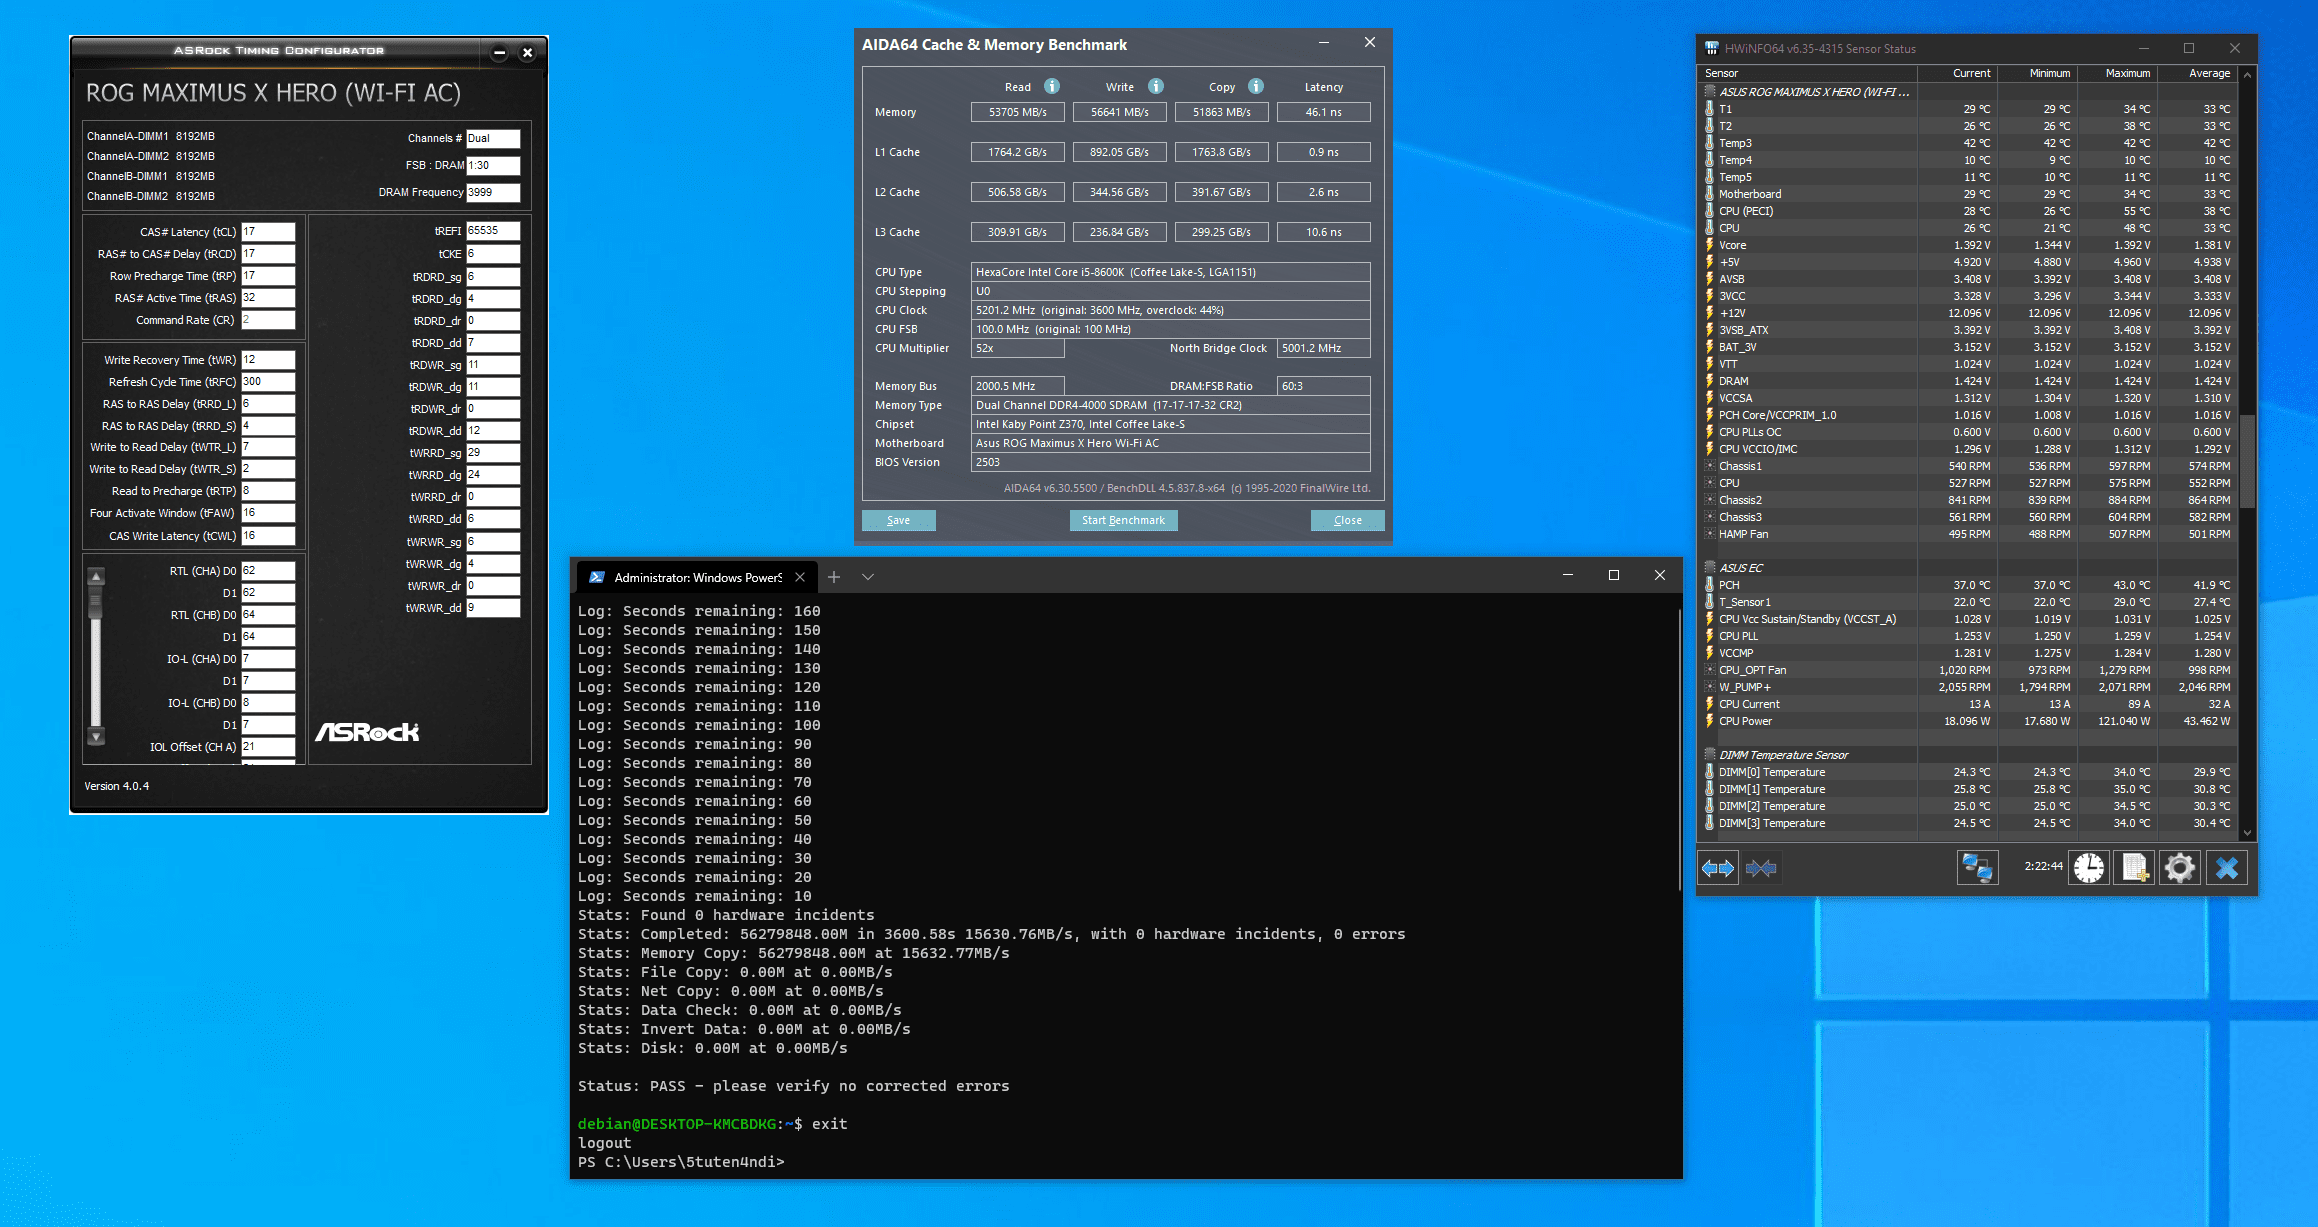Click CPU Power bolt icon in HWiNFO
The height and width of the screenshot is (1227, 2318).
[x=1710, y=720]
